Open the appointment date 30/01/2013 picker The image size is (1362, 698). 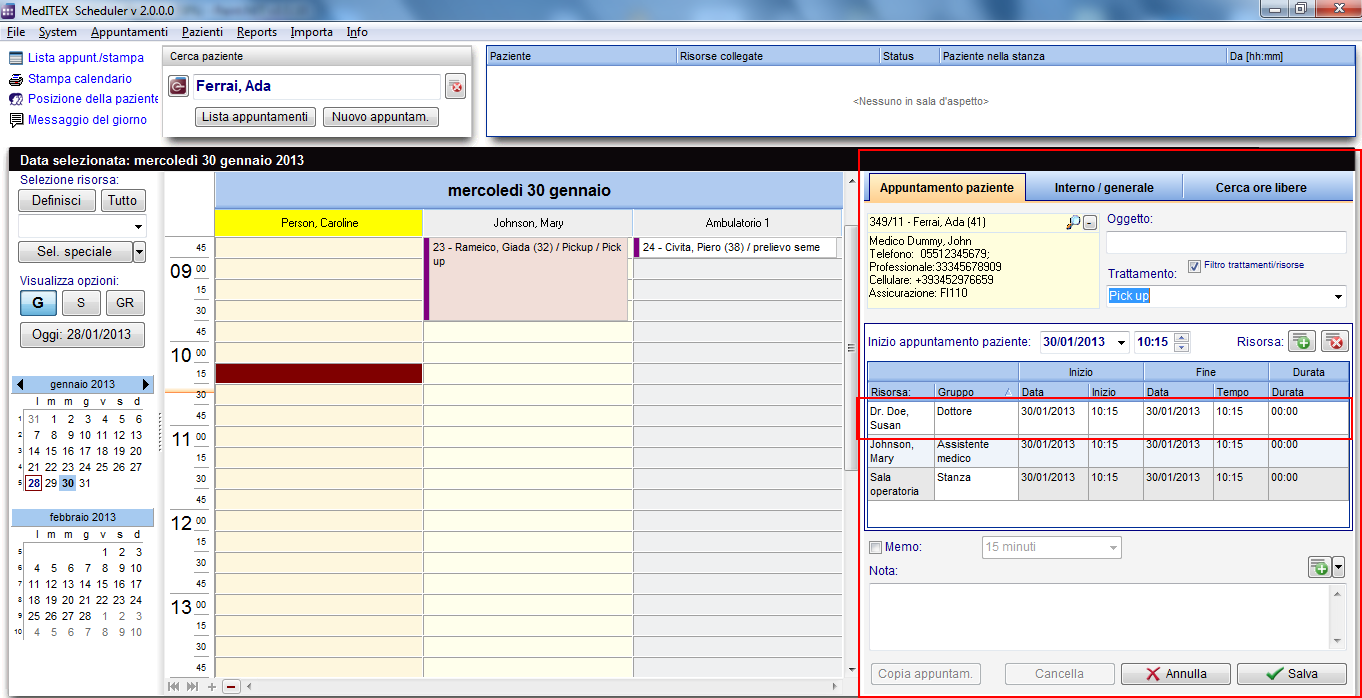click(1121, 342)
